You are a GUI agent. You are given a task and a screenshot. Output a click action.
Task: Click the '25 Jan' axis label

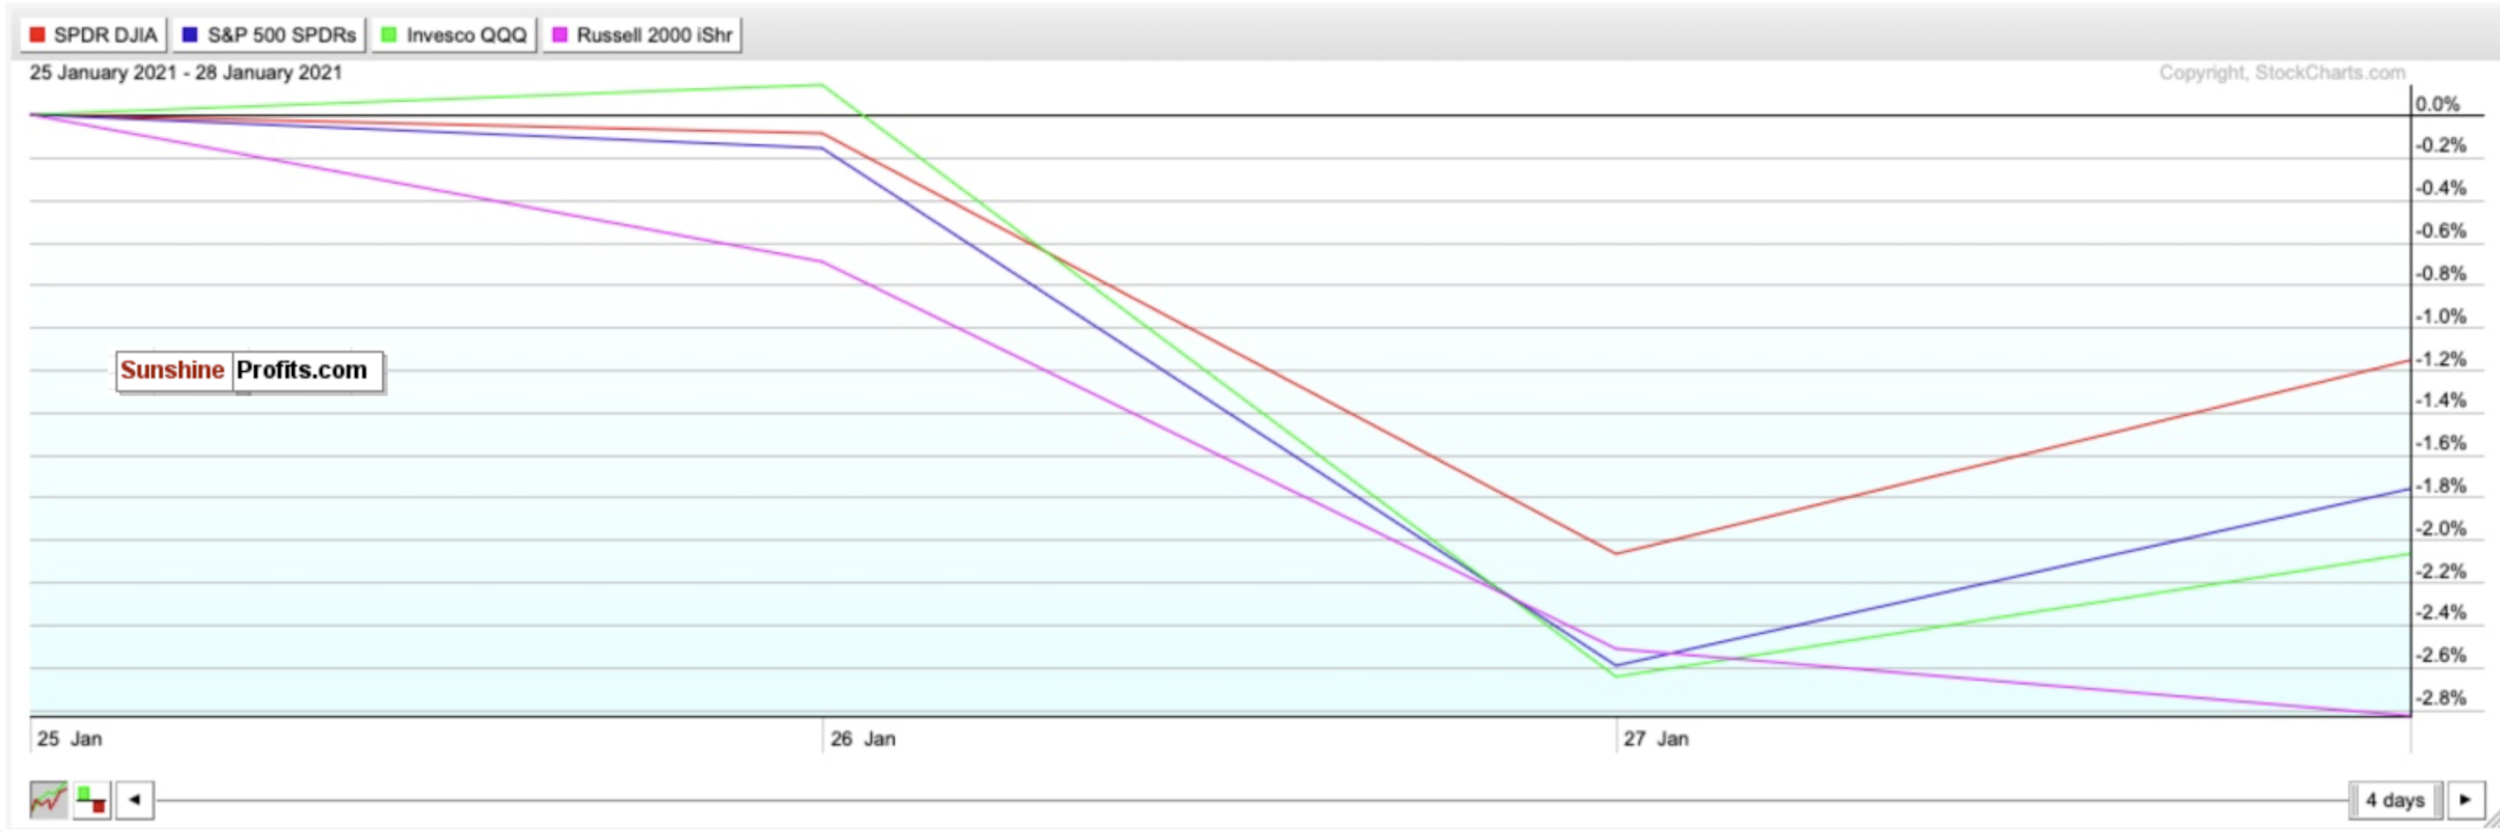(x=70, y=739)
